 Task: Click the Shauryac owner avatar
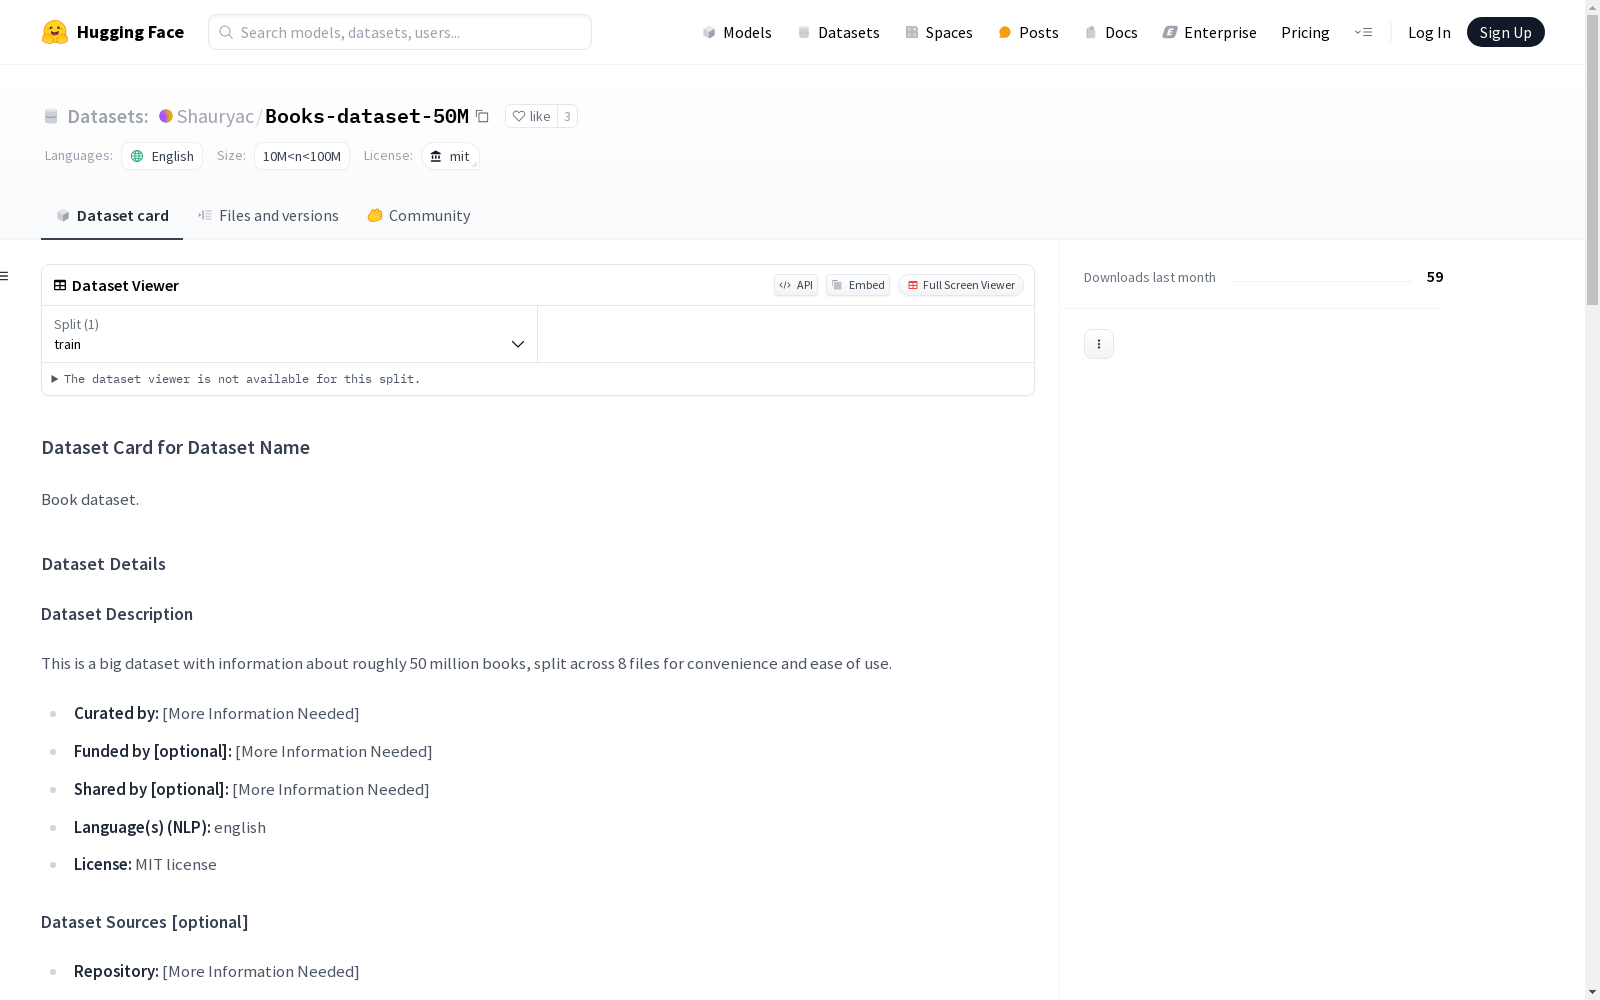pos(166,116)
